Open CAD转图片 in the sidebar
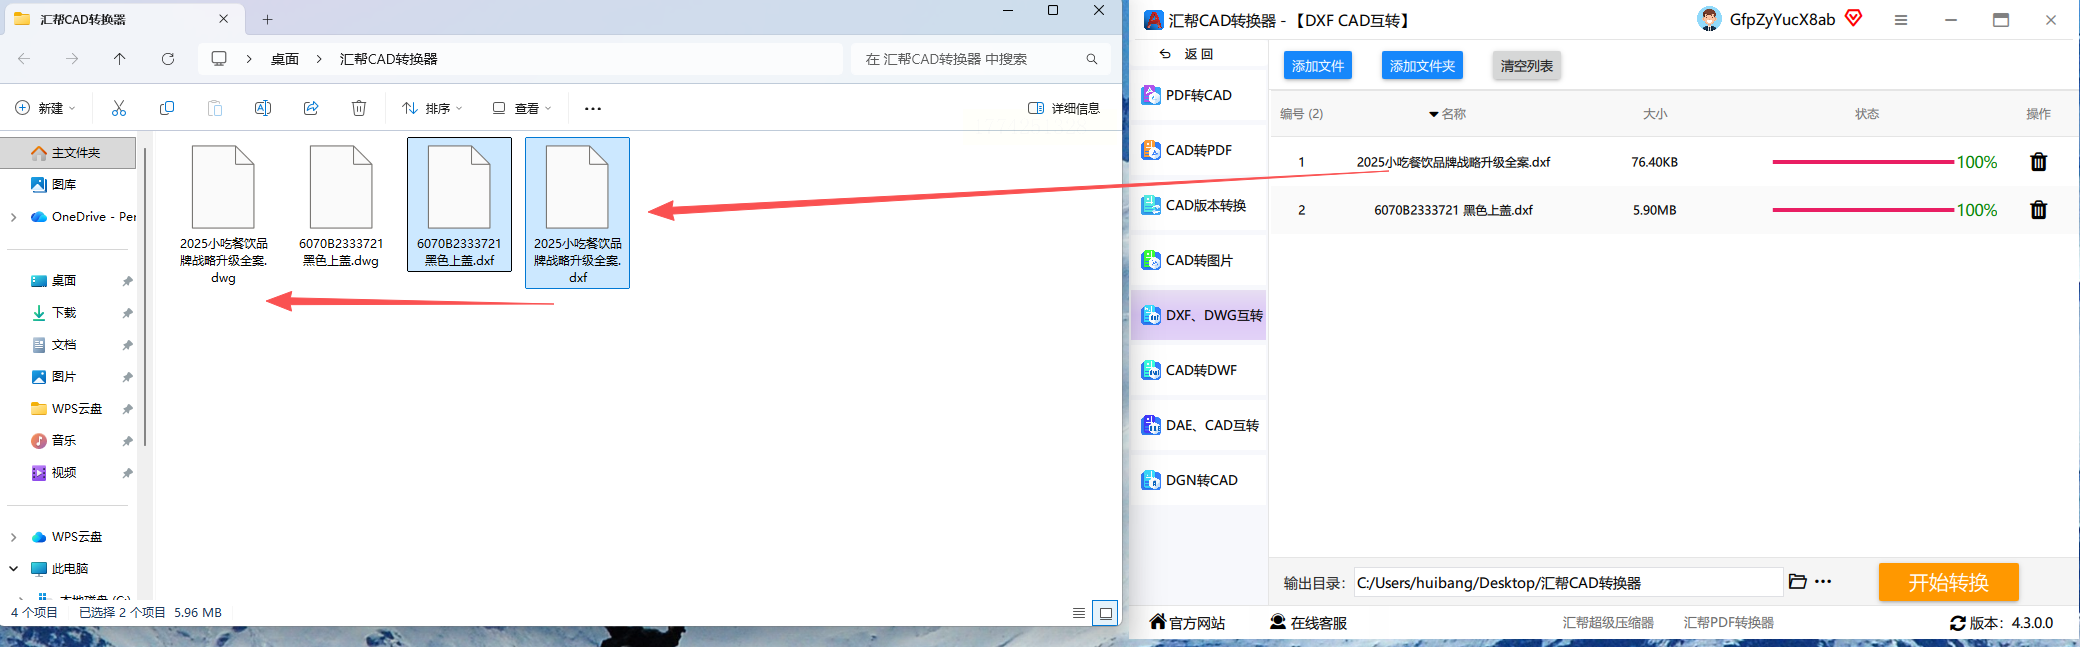Image resolution: width=2080 pixels, height=647 pixels. 1198,260
